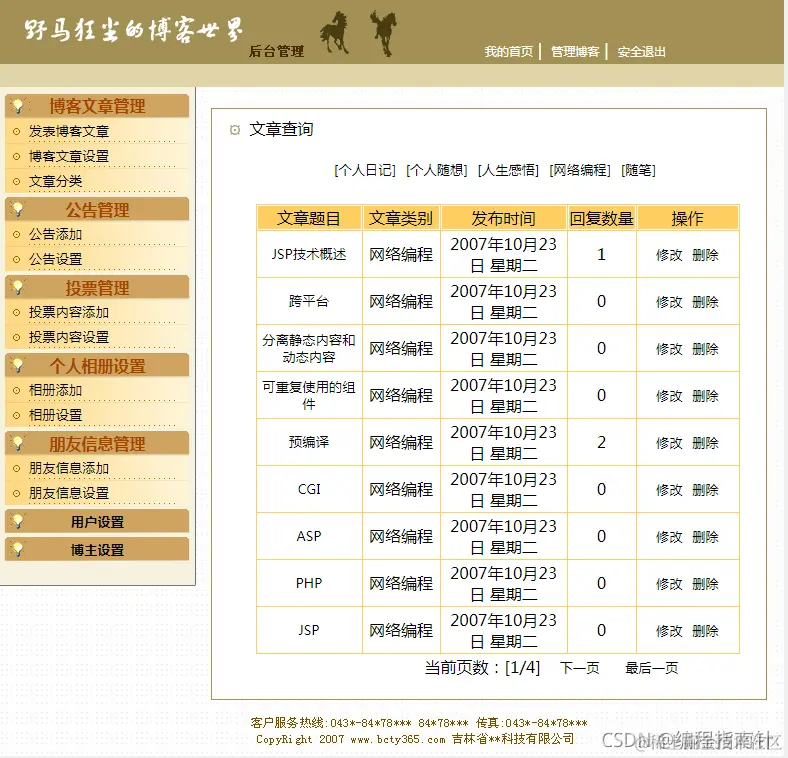
Task: Filter articles by [人生感悟]
Action: pyautogui.click(x=508, y=170)
